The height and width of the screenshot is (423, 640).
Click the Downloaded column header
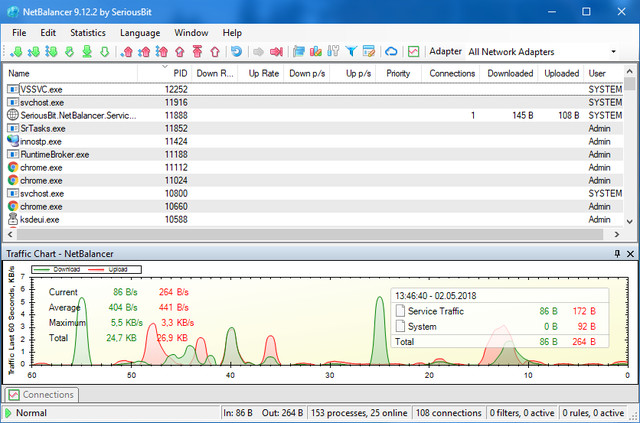510,73
